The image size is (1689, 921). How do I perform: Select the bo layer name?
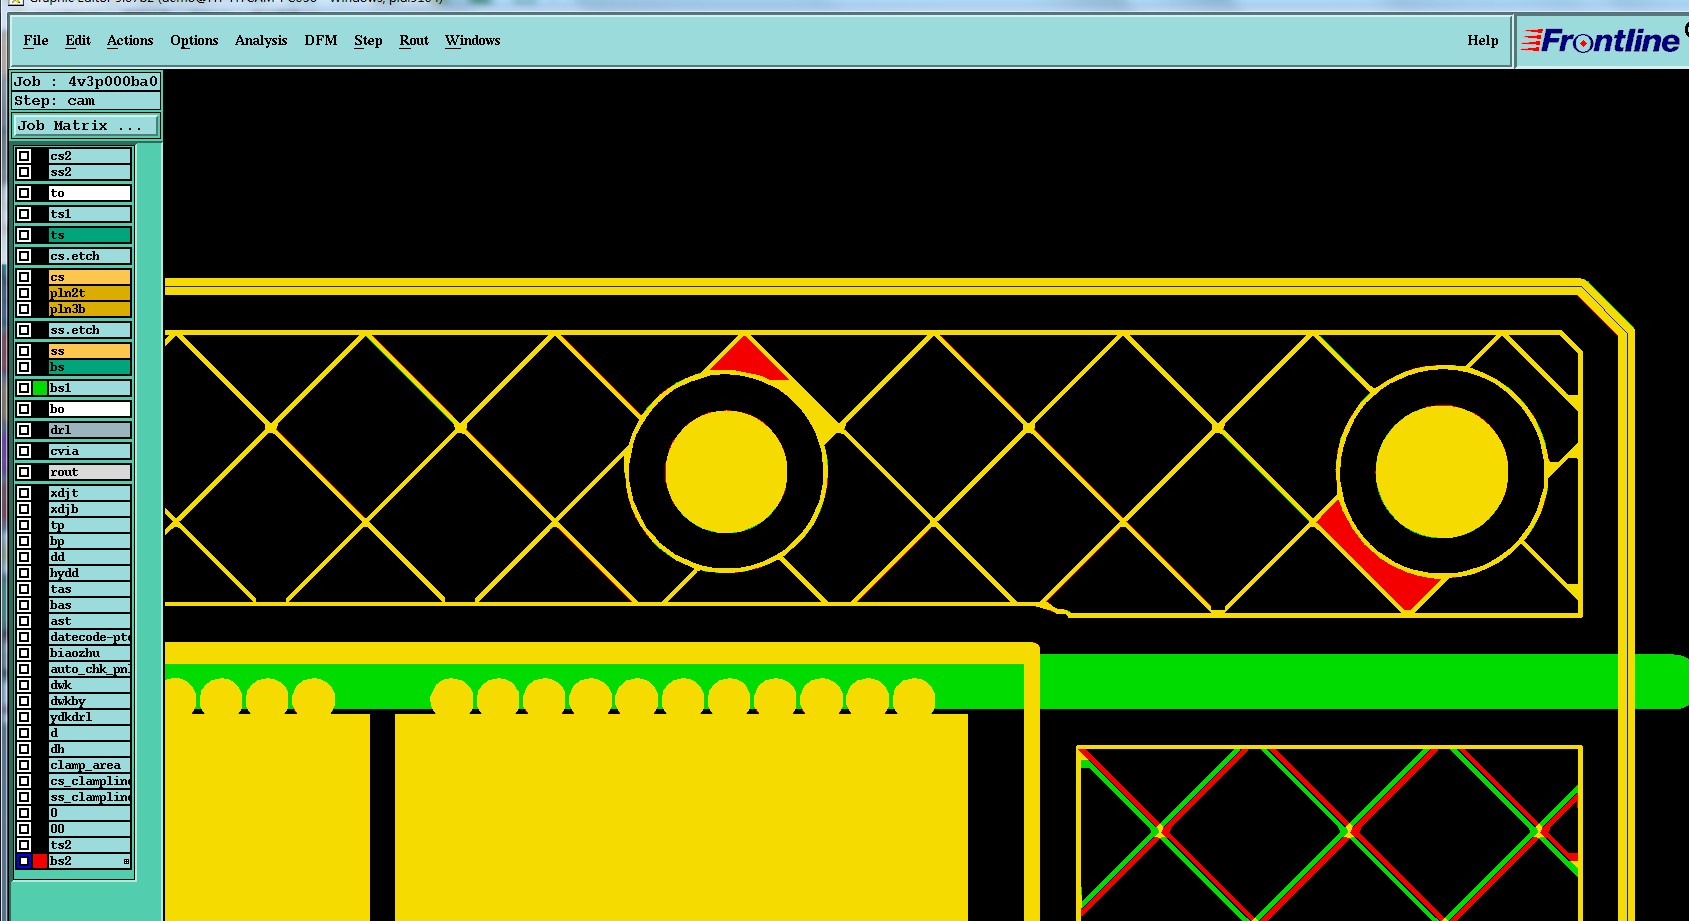90,409
